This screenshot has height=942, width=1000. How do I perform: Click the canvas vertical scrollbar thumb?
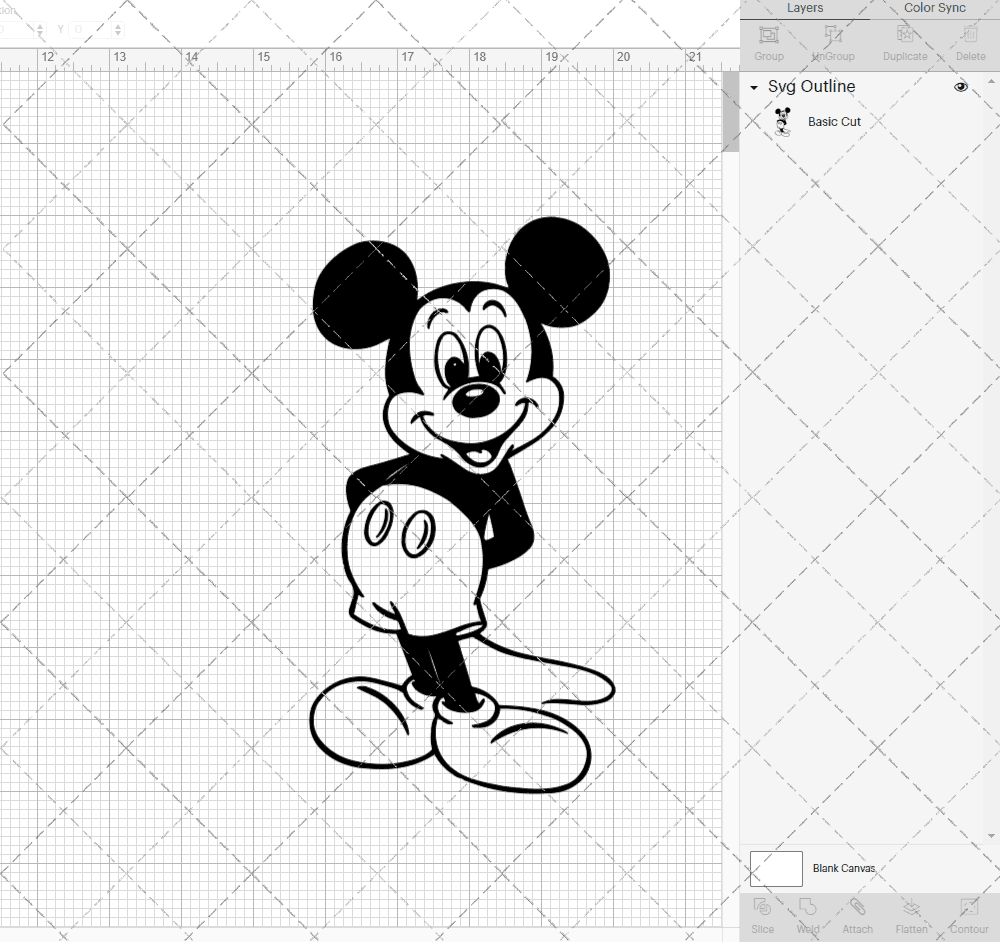(x=730, y=112)
